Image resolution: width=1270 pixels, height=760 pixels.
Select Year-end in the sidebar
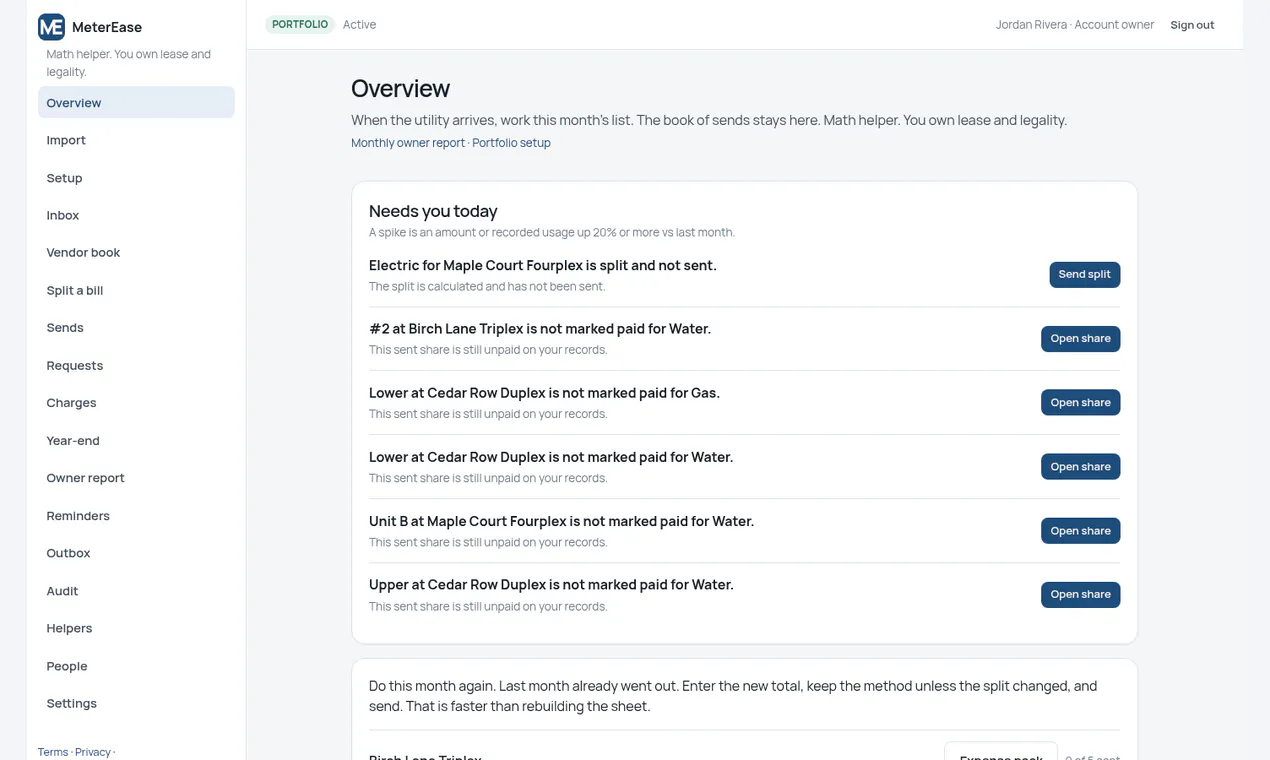tap(136, 440)
